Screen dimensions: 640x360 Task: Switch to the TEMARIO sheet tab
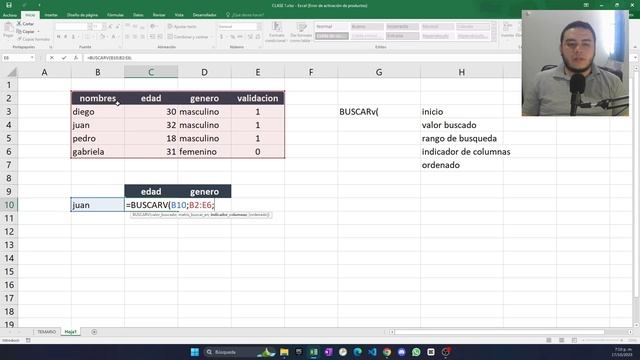click(47, 332)
